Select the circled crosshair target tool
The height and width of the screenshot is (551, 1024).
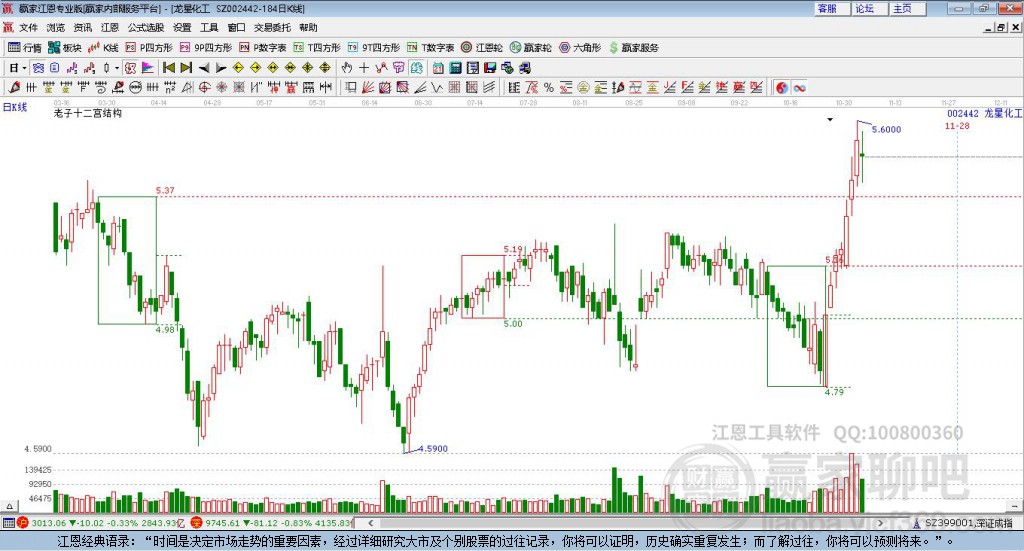tap(204, 87)
